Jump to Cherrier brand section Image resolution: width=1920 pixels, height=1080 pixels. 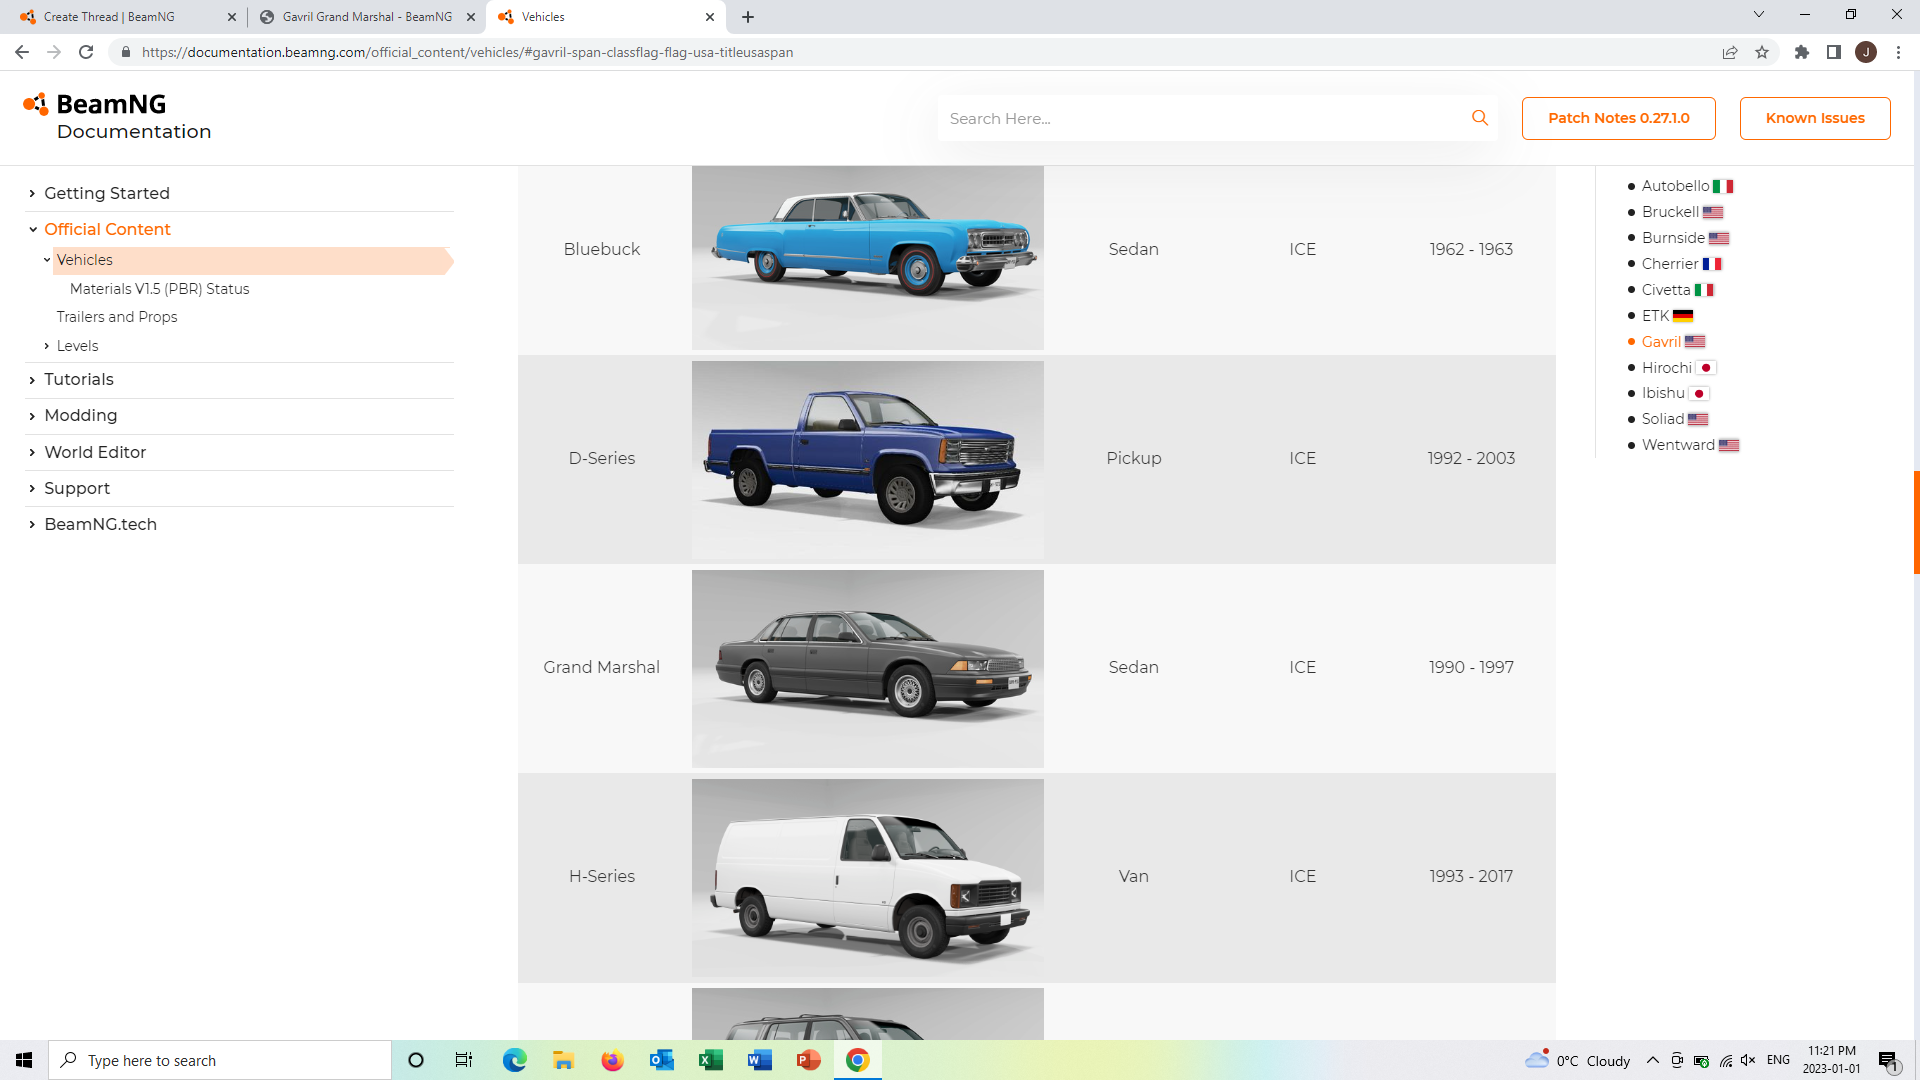(1681, 264)
